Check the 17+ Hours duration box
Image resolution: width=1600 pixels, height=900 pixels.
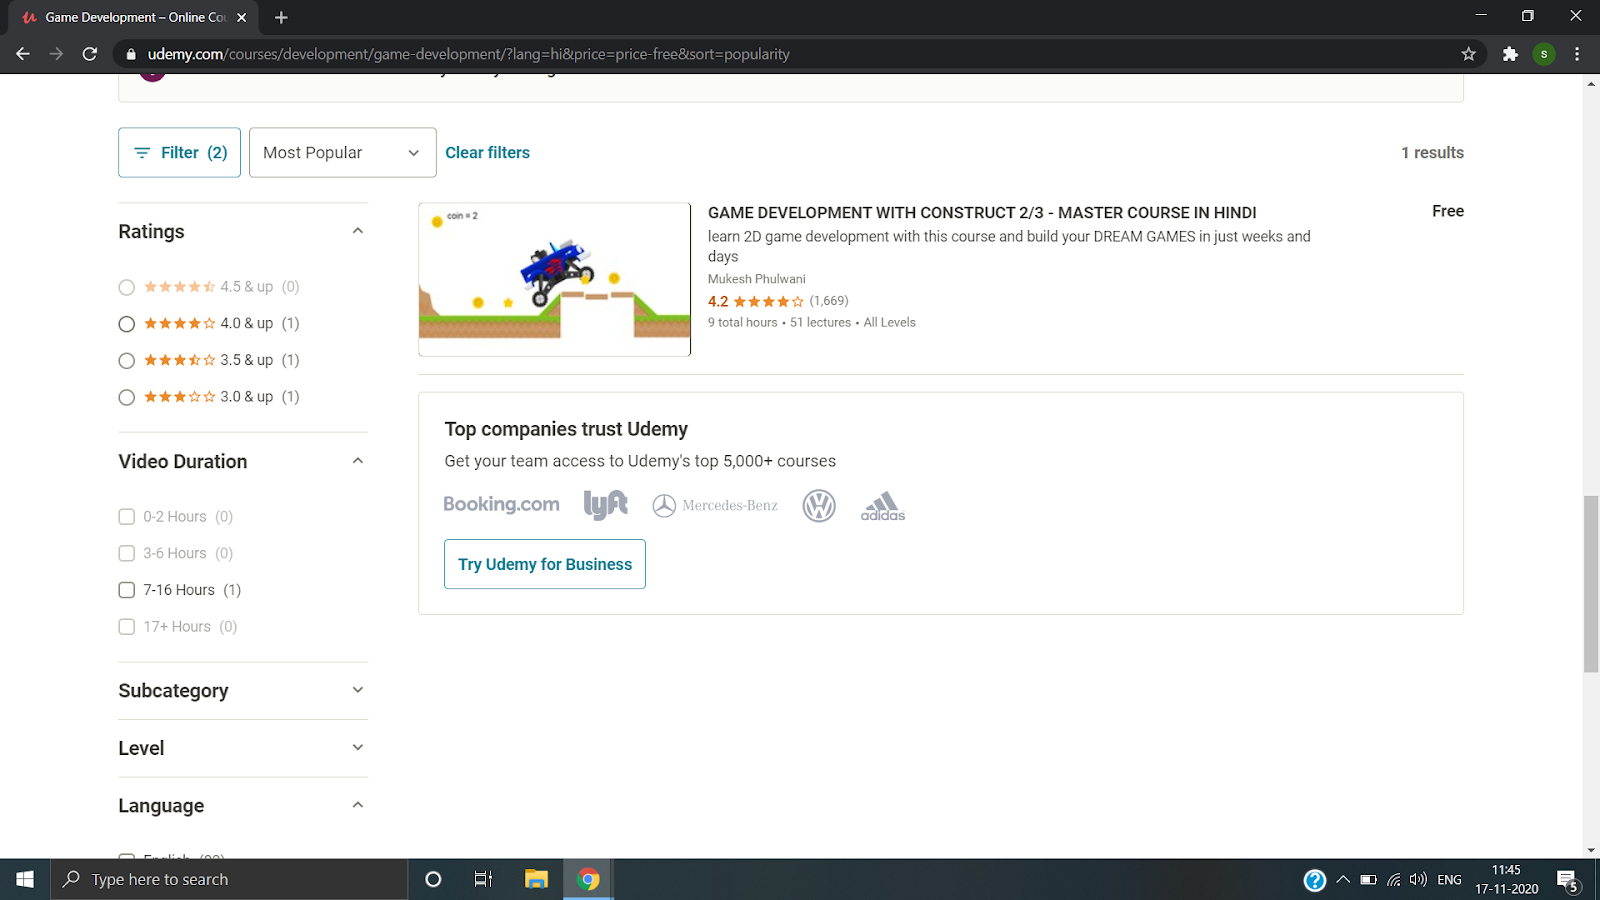point(127,627)
